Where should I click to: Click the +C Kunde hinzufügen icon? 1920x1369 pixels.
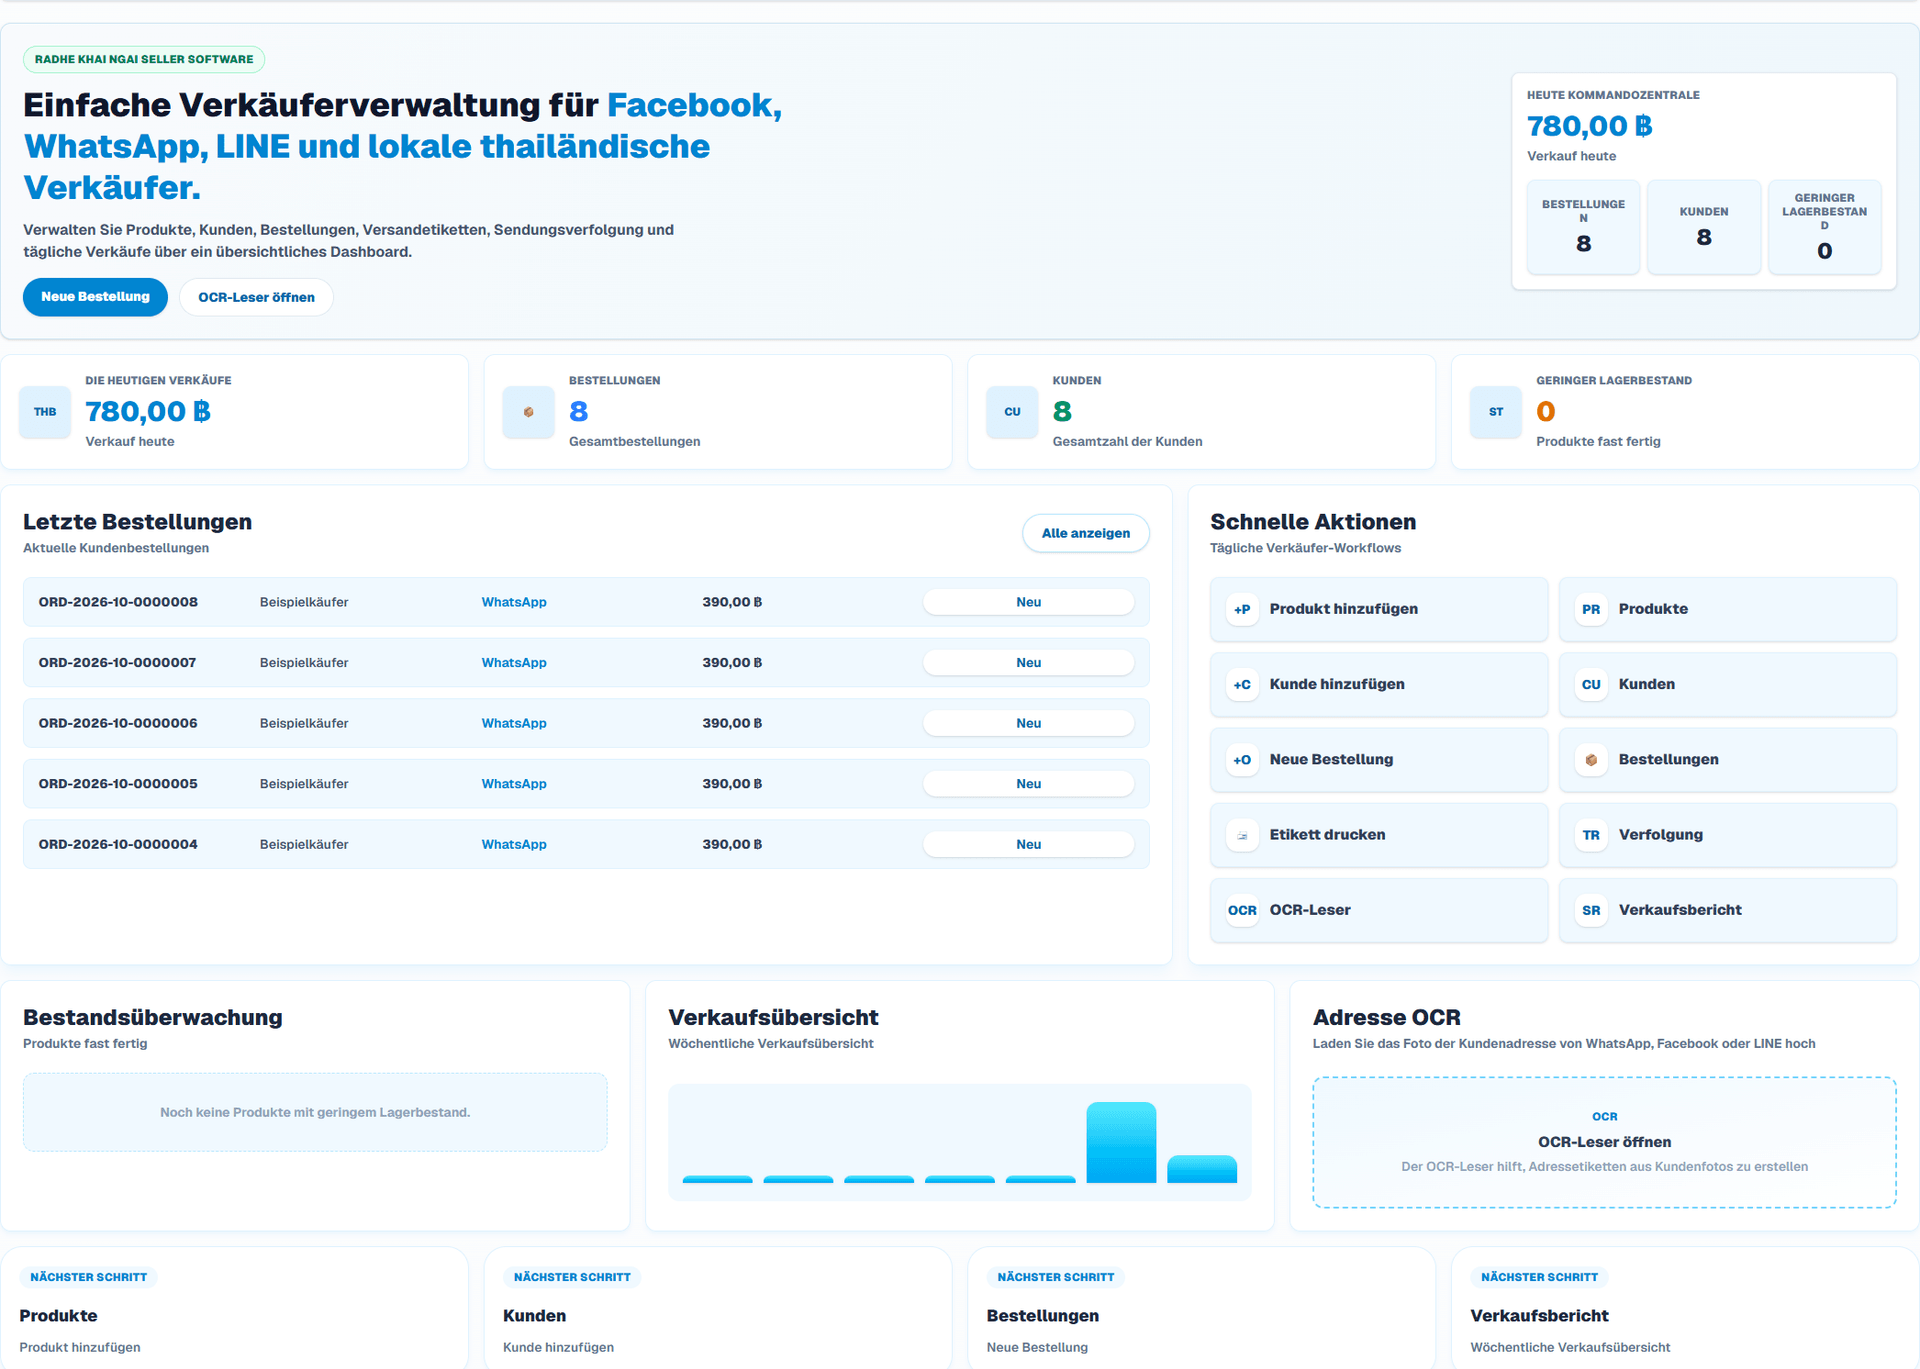pyautogui.click(x=1242, y=685)
